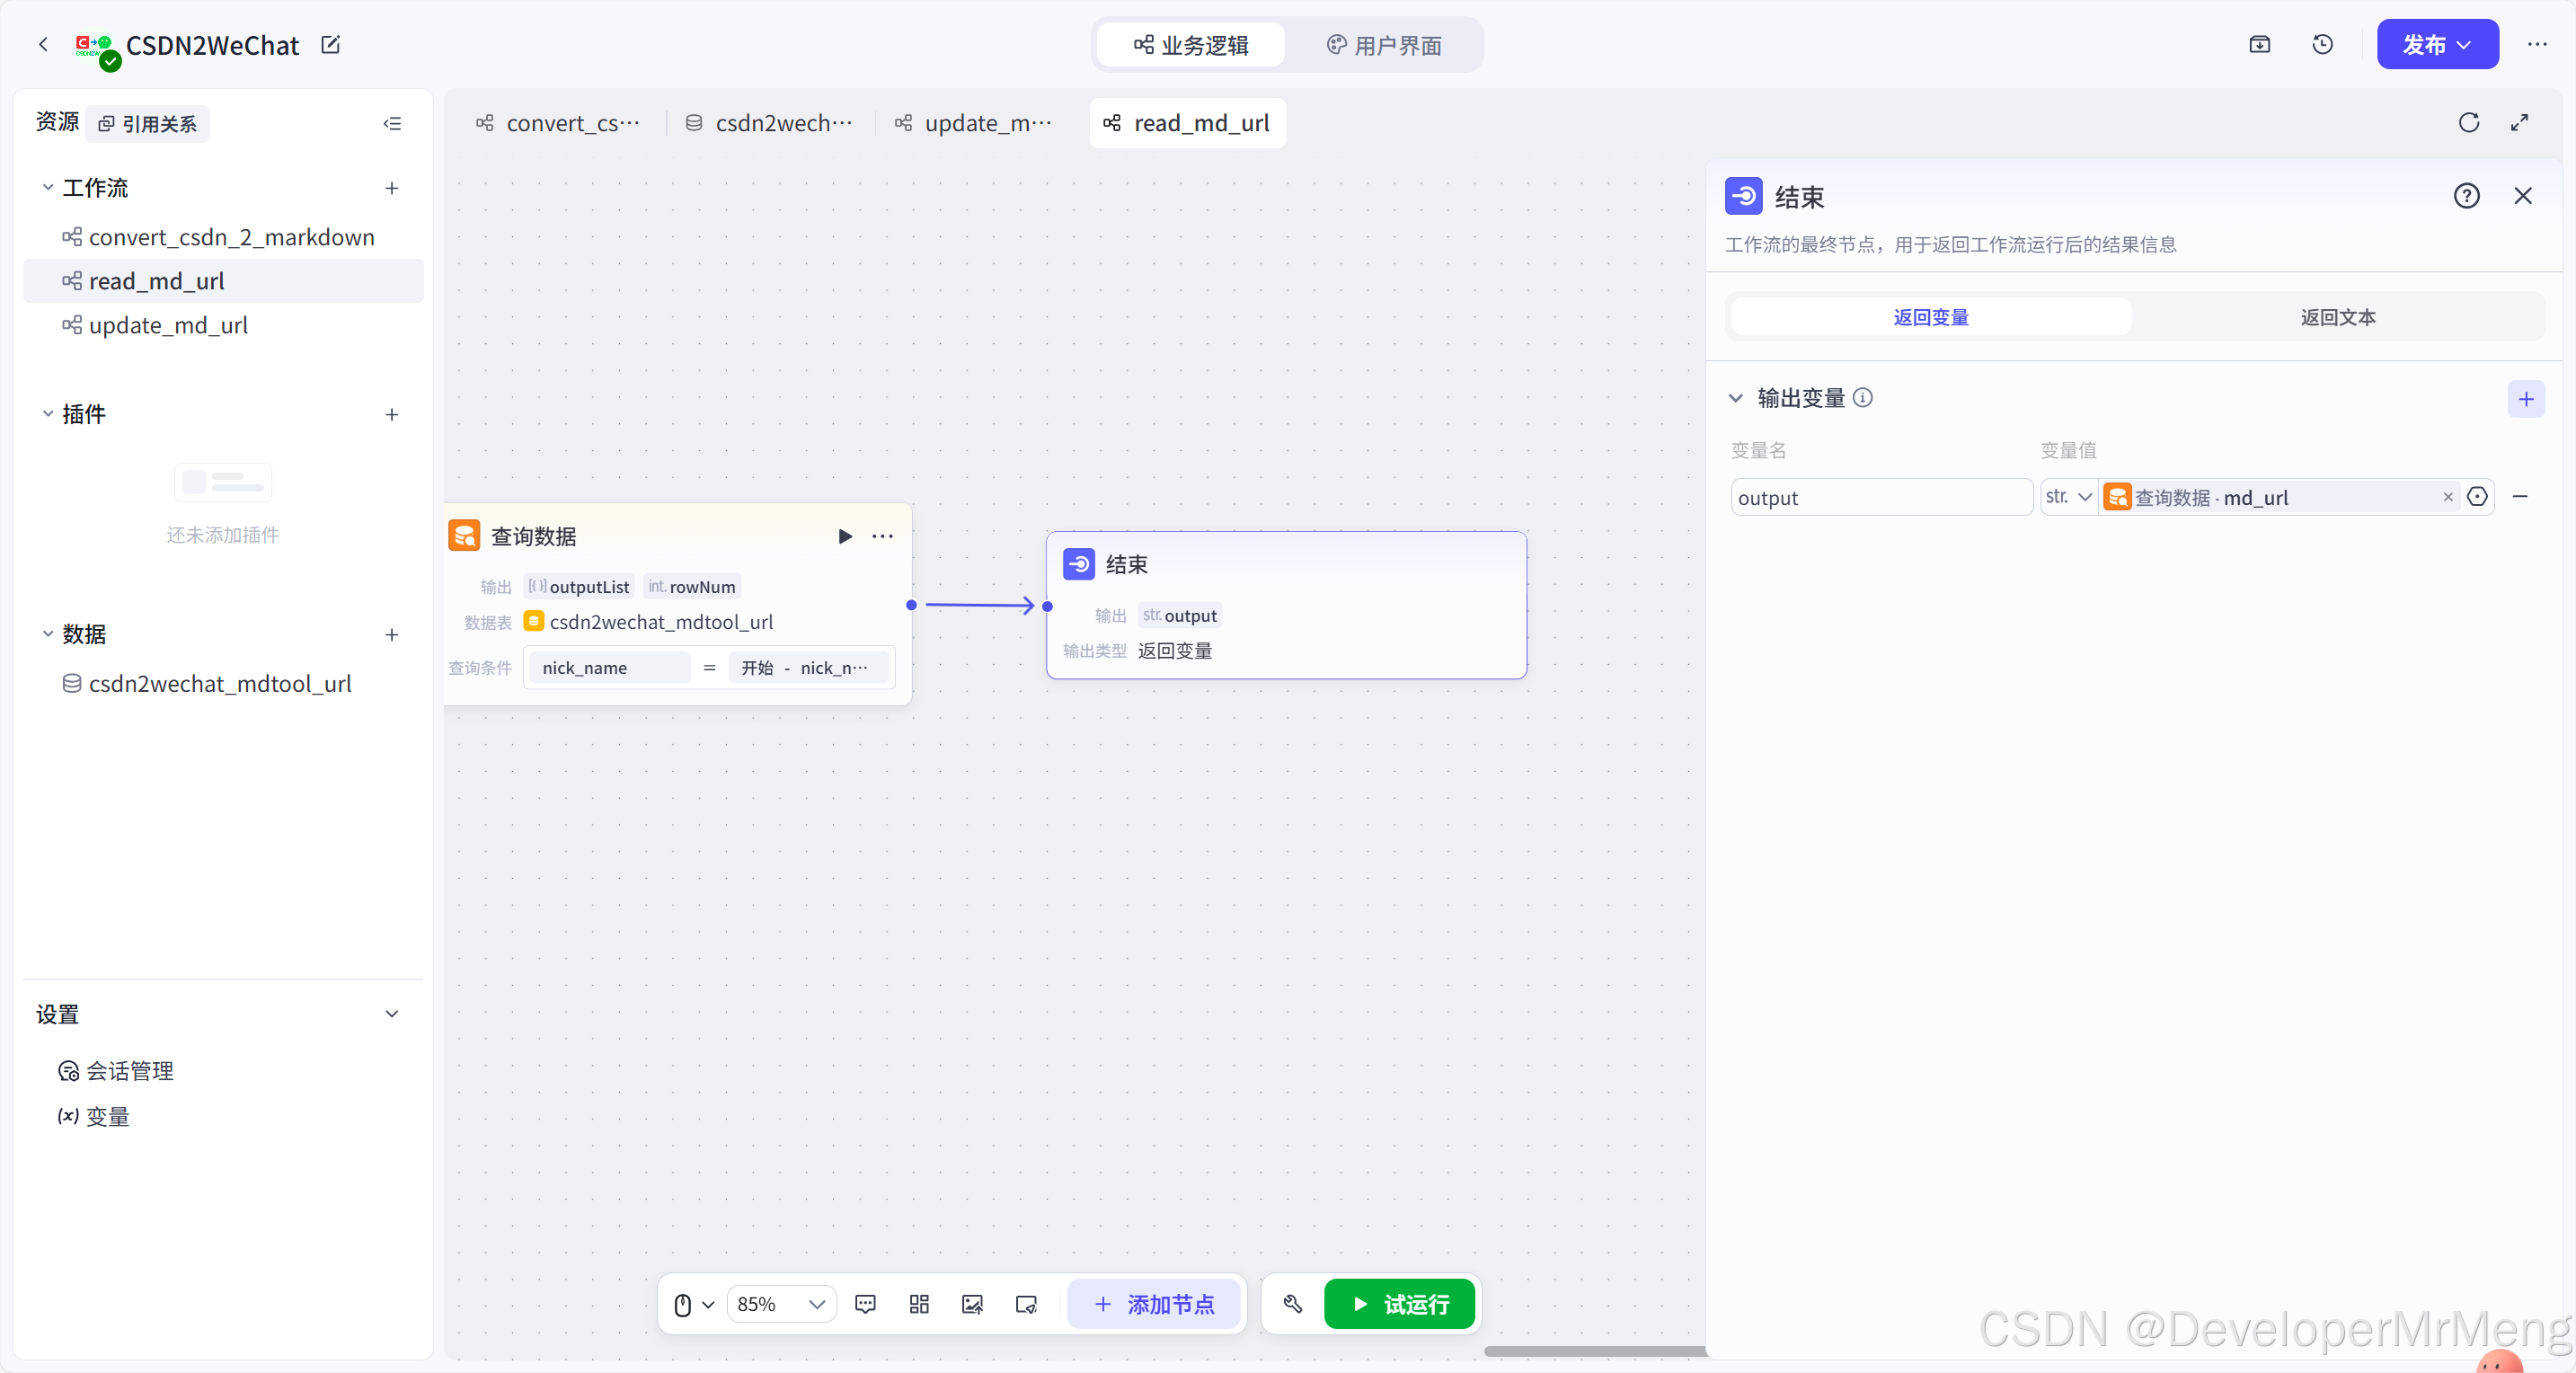Click the fullscreen expand arrows icon

tap(2519, 123)
